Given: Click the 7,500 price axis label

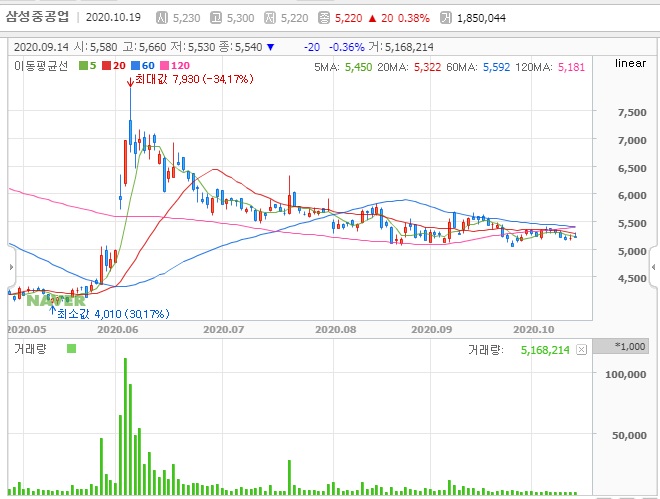Looking at the screenshot, I should coord(632,113).
